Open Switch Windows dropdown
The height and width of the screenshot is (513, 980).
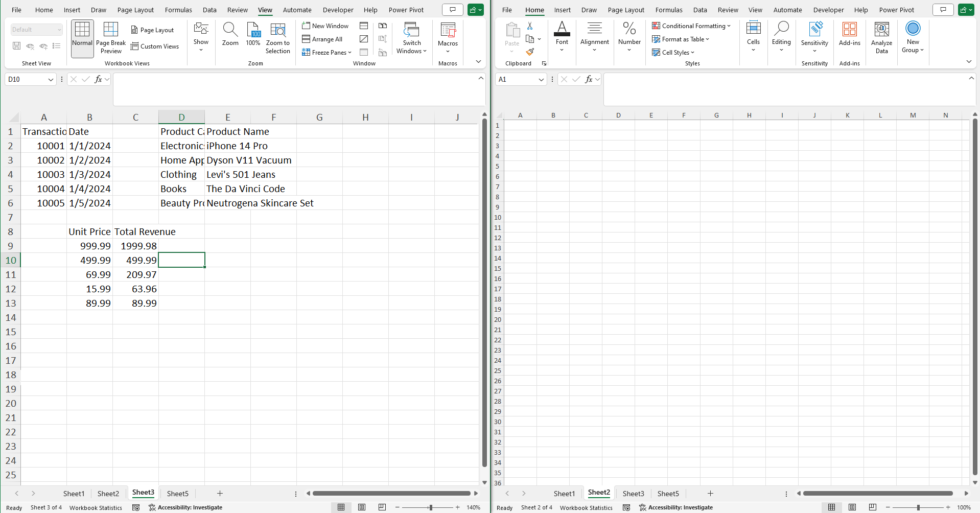(411, 37)
